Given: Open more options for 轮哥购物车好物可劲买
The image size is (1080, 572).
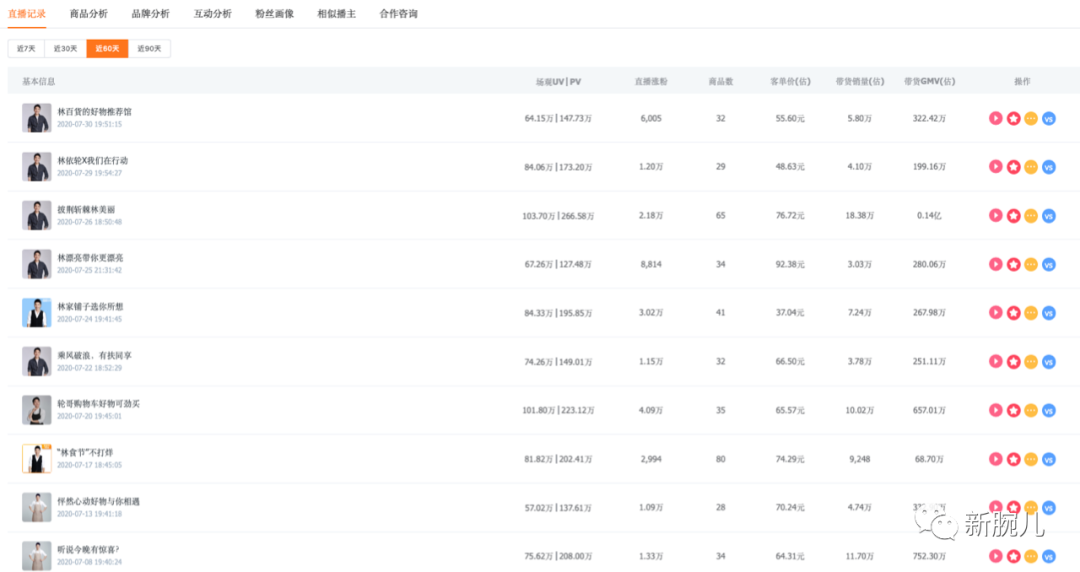Looking at the screenshot, I should pos(1030,410).
